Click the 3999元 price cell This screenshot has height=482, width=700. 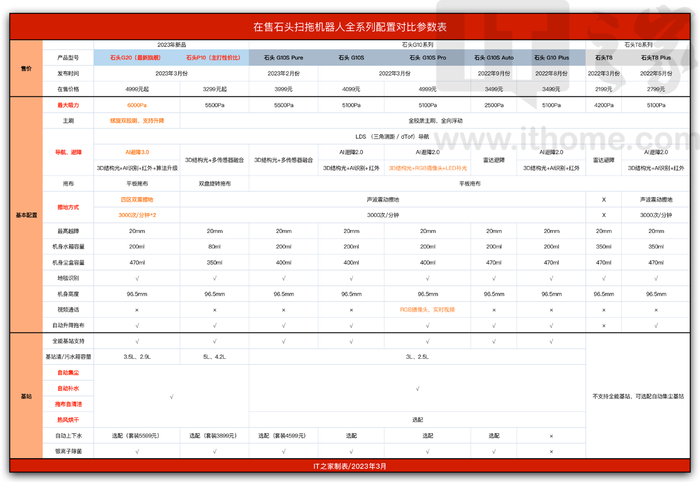click(283, 89)
